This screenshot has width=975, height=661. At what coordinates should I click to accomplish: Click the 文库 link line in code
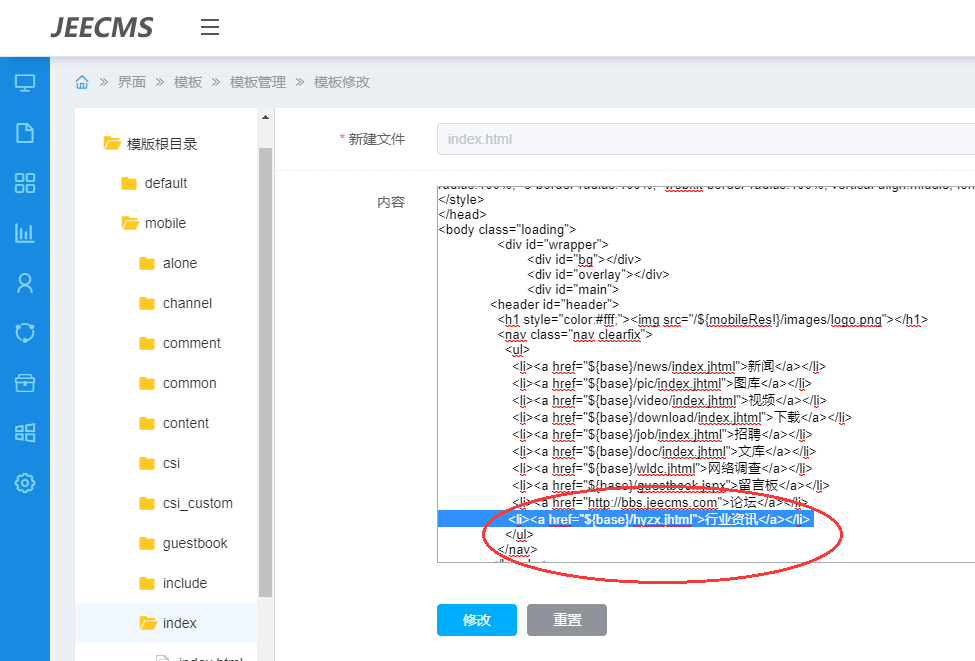(x=664, y=451)
